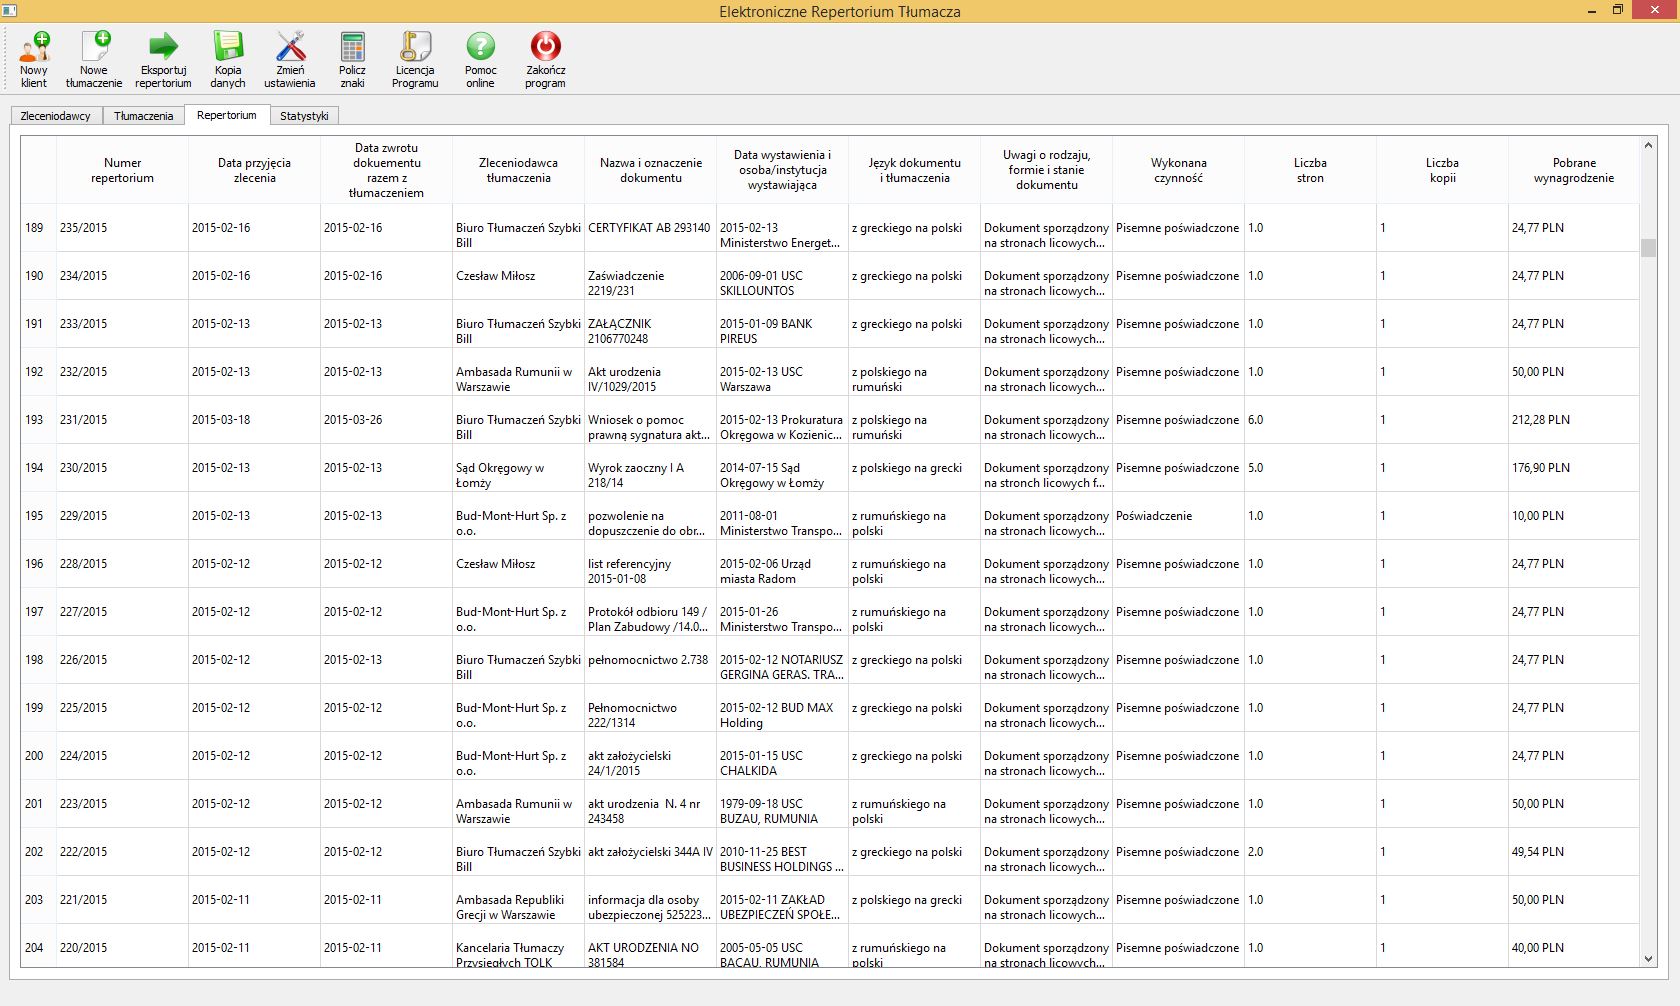Click the Zleceniodawca tłumaczenia column header
Screen dimensions: 1680x1006
pyautogui.click(x=518, y=170)
